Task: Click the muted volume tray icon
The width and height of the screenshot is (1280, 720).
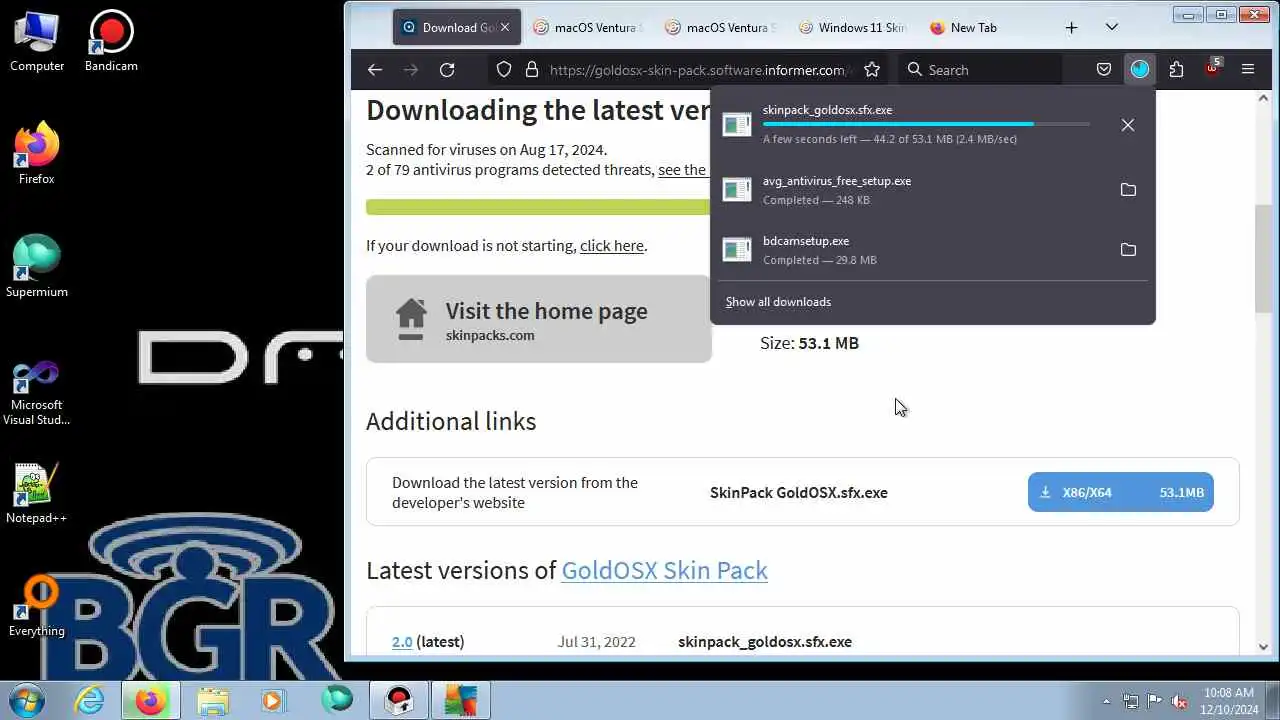Action: coord(1179,701)
